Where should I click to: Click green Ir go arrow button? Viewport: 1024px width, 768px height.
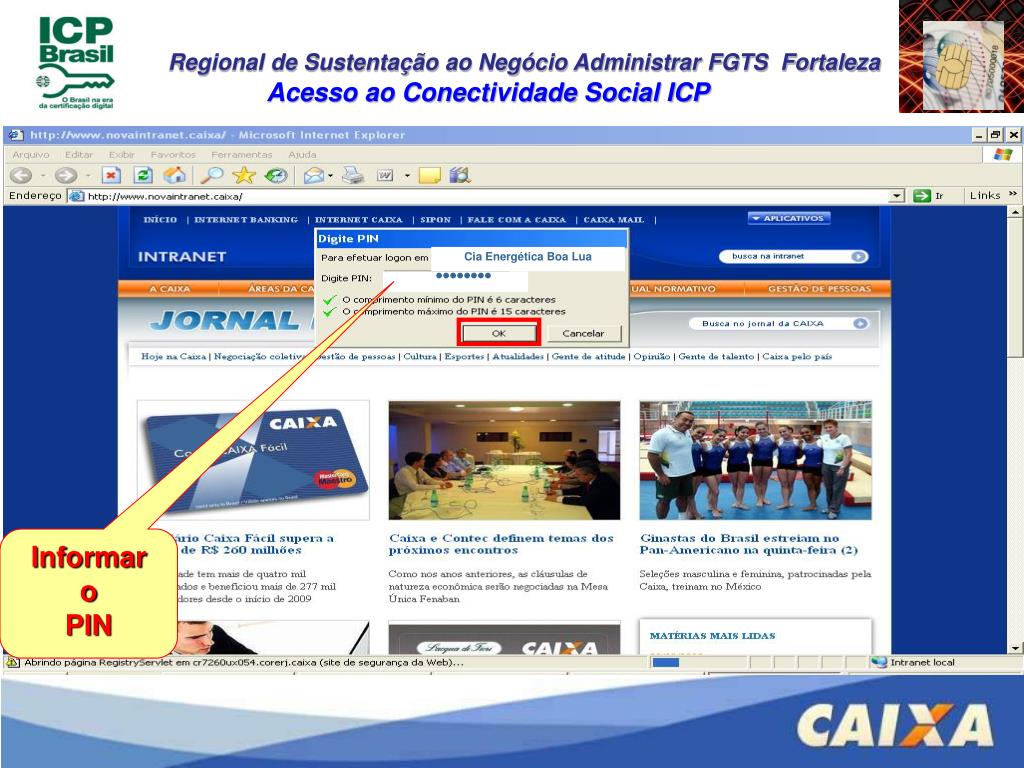pos(921,195)
